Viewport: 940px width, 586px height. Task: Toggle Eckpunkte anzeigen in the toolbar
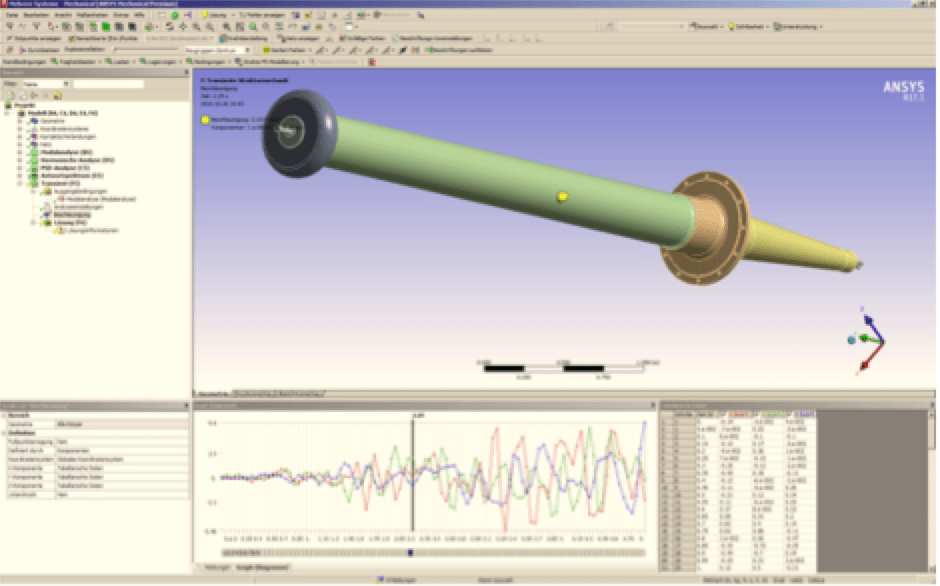34,38
